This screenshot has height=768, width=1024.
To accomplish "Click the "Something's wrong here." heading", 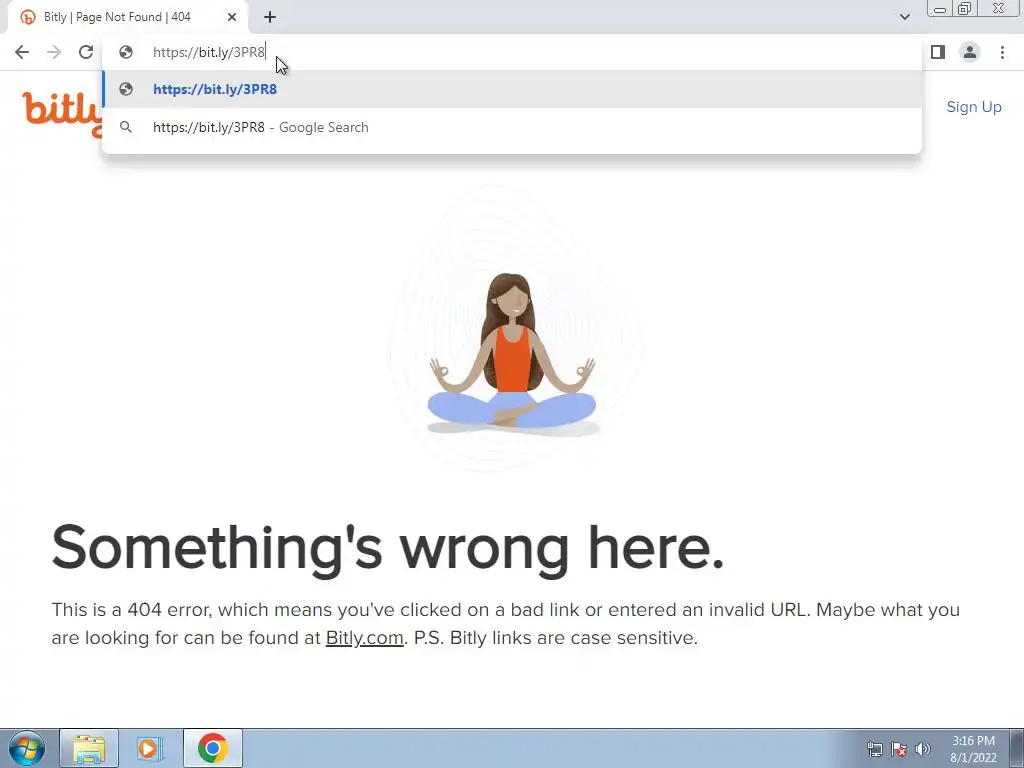I will (388, 549).
